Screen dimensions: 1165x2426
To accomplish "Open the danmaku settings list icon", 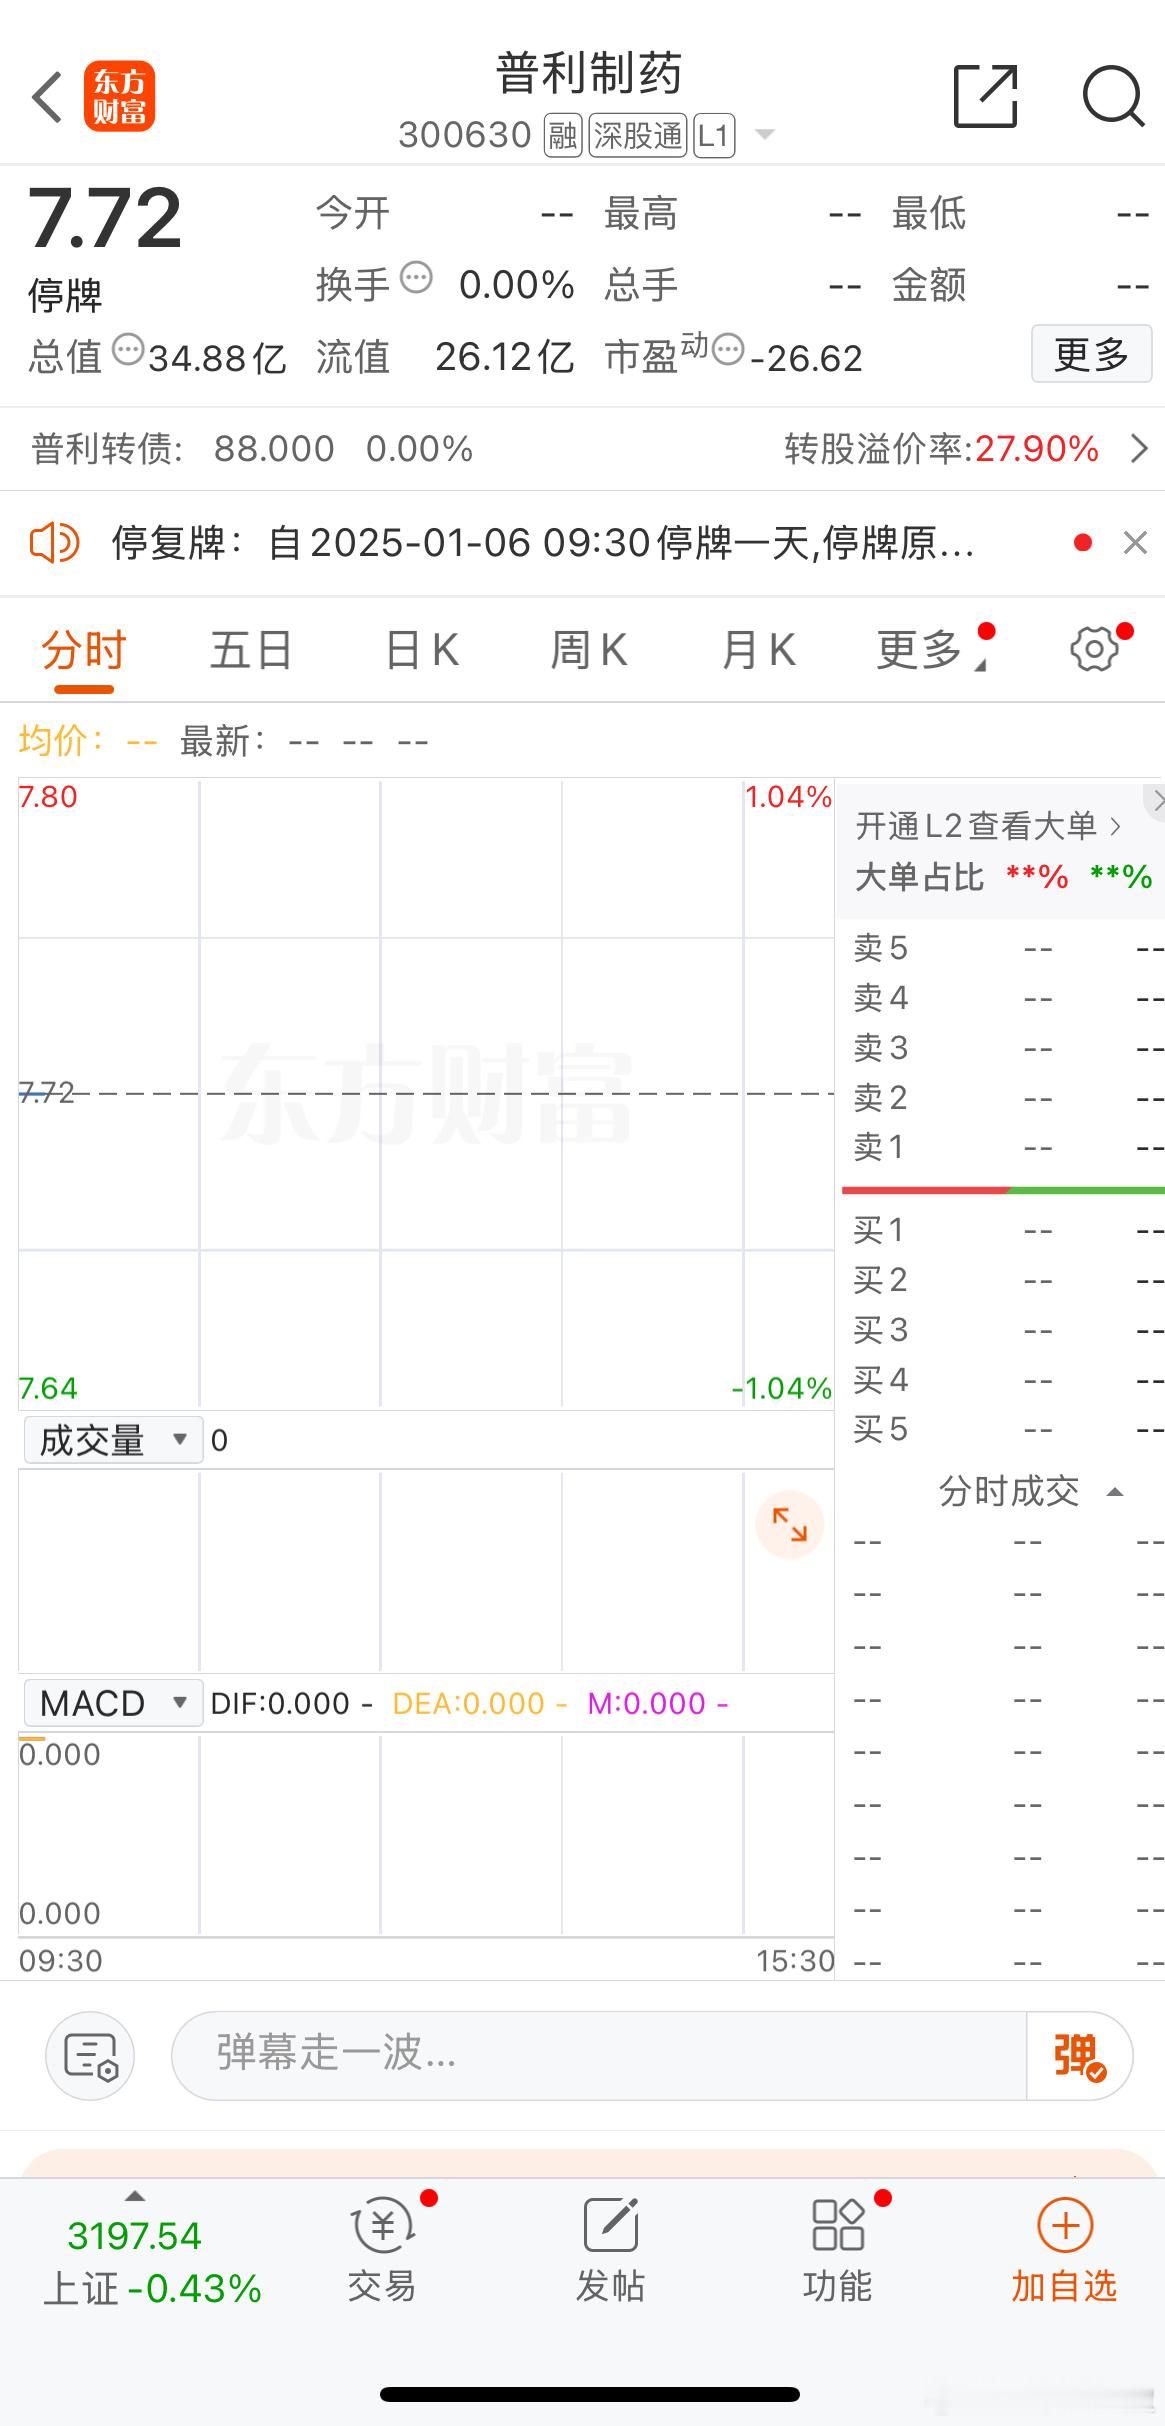I will coord(90,2056).
